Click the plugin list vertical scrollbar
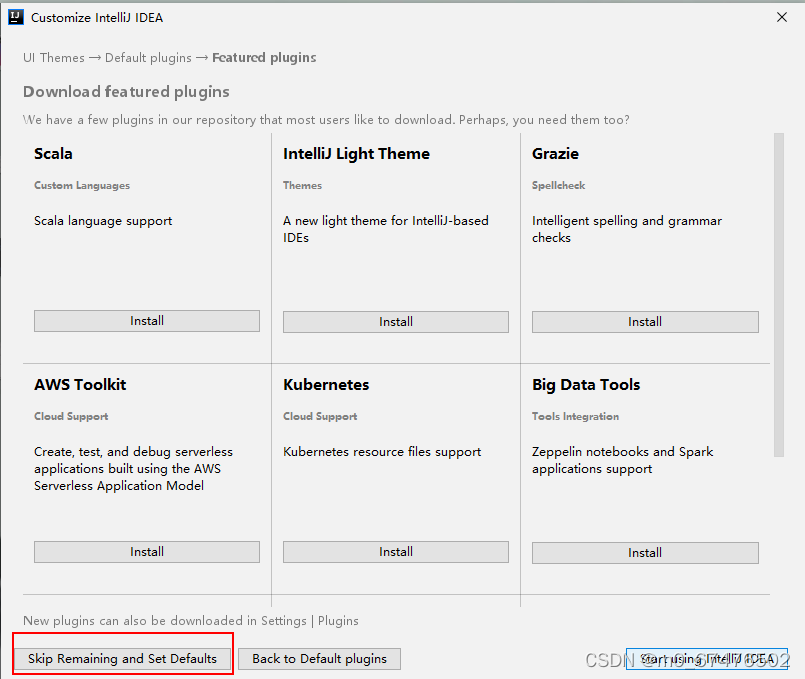 [779, 295]
